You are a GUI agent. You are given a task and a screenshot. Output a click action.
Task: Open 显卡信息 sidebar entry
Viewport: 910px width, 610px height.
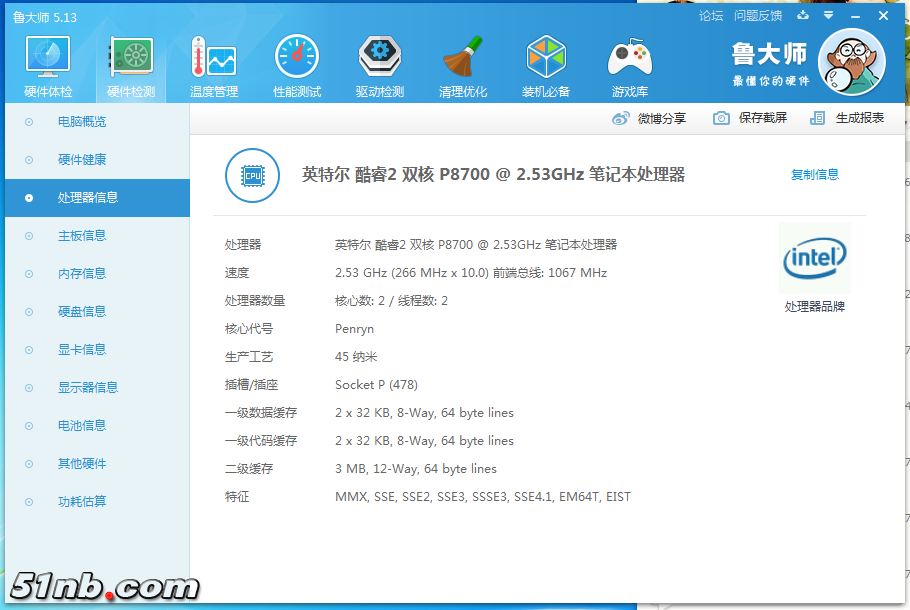(82, 350)
